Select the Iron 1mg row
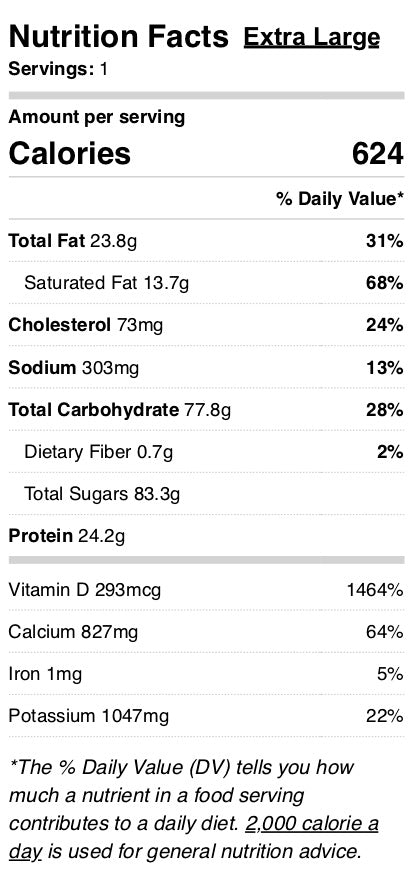This screenshot has height=881, width=415. (207, 674)
